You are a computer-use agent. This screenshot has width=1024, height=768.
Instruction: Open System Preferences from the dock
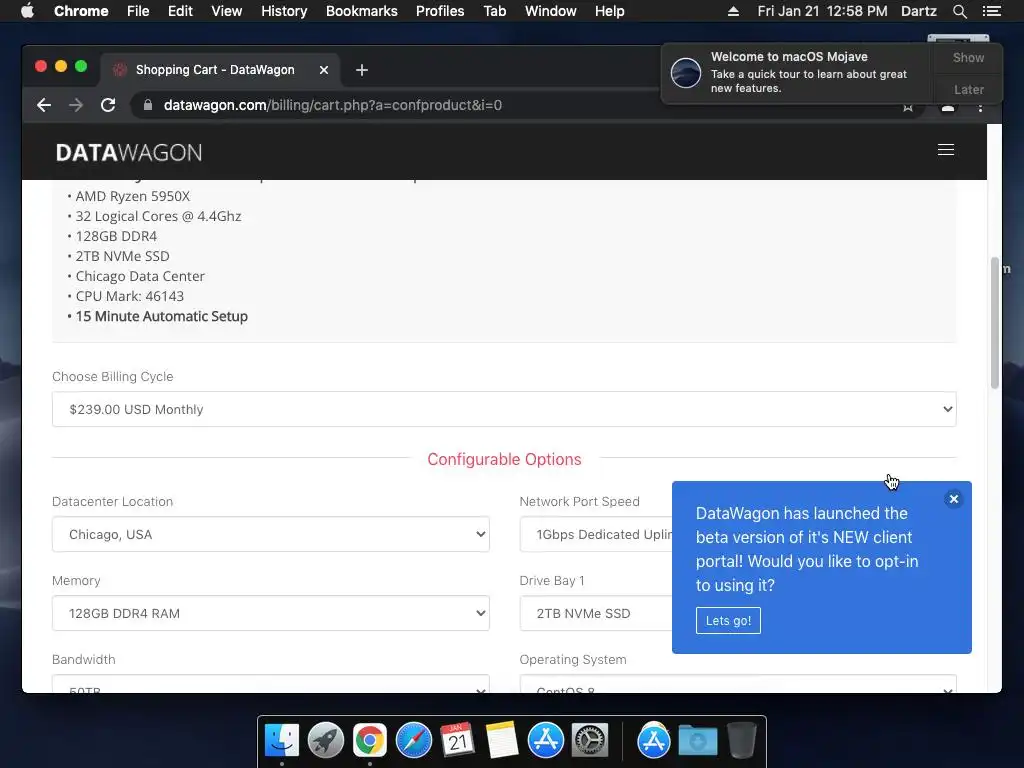[590, 741]
